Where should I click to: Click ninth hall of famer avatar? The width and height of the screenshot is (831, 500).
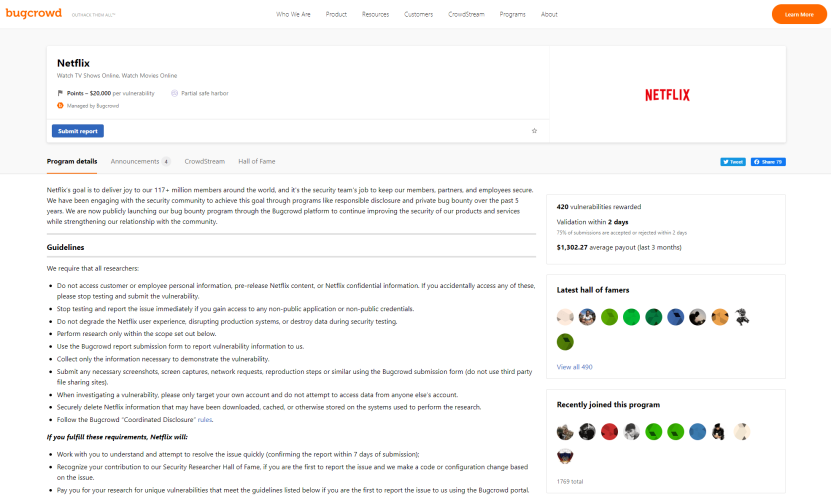pyautogui.click(x=742, y=317)
